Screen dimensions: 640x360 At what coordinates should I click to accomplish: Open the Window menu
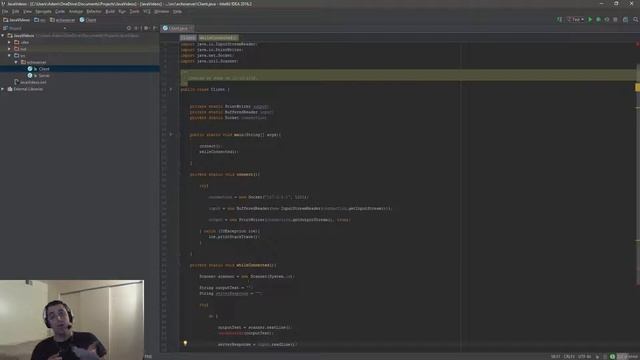162,11
